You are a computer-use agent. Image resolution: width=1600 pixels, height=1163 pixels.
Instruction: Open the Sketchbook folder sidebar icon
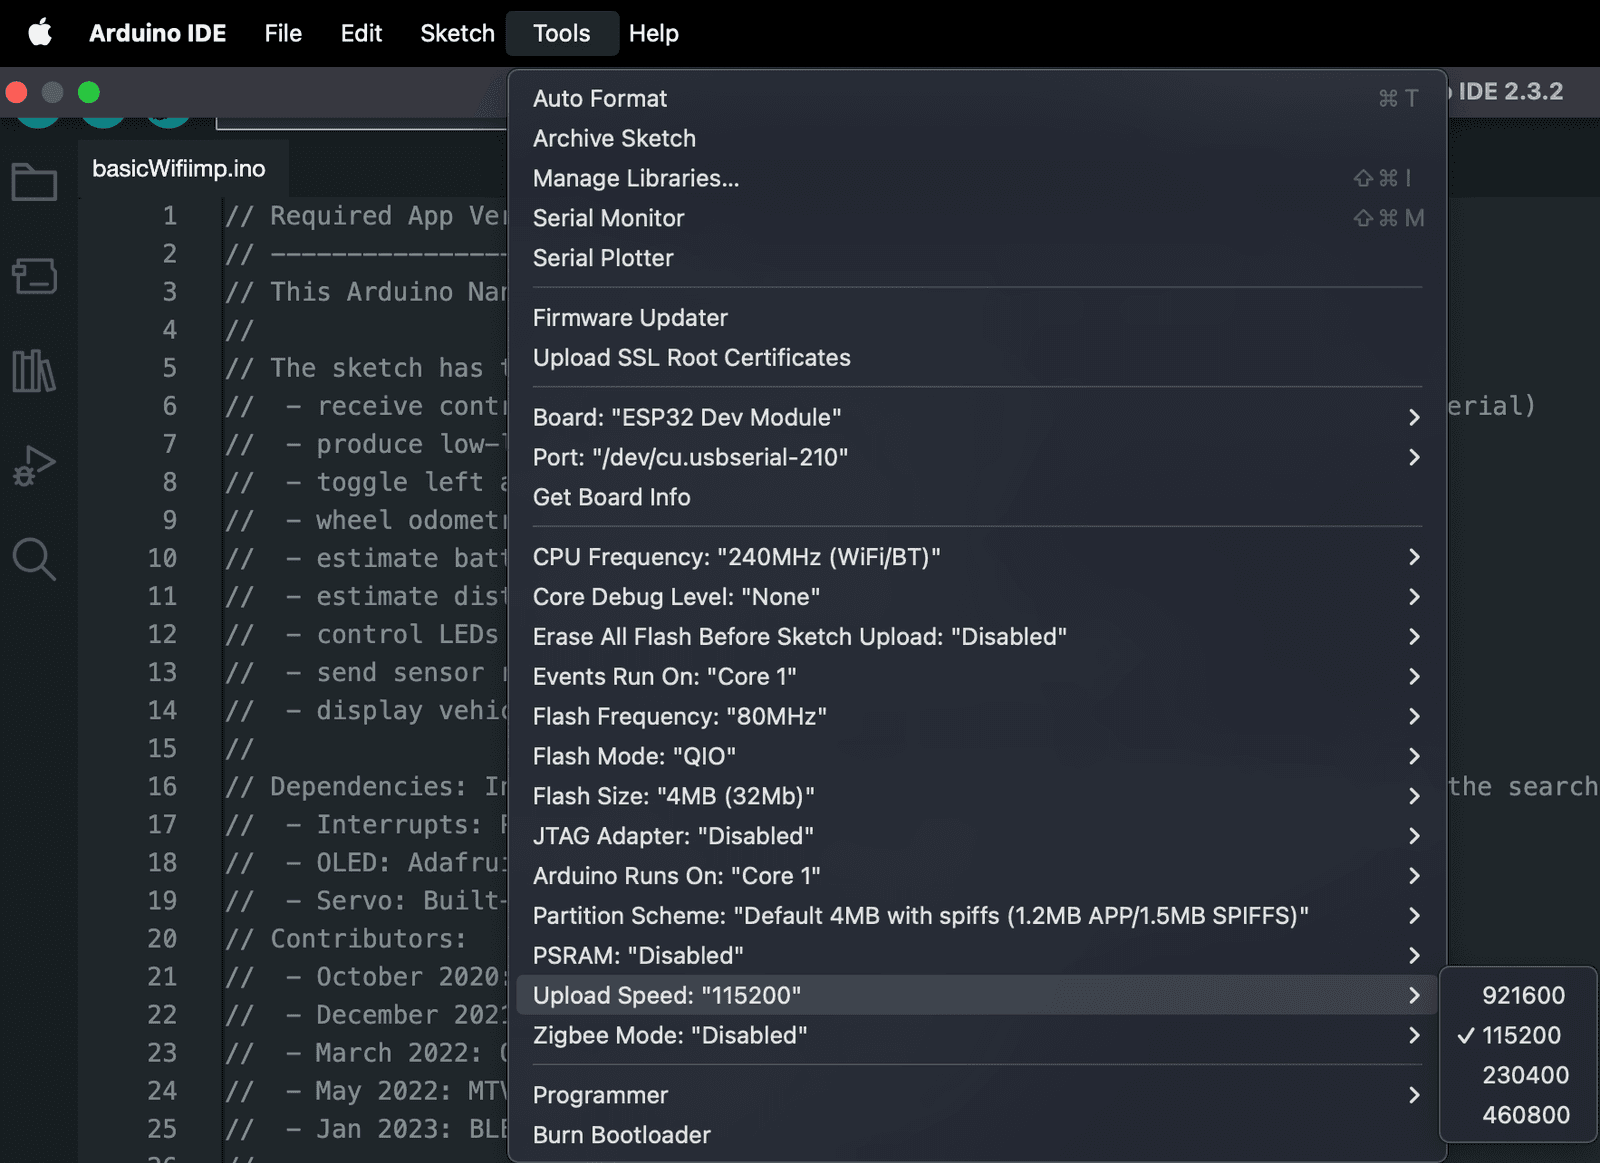tap(34, 182)
